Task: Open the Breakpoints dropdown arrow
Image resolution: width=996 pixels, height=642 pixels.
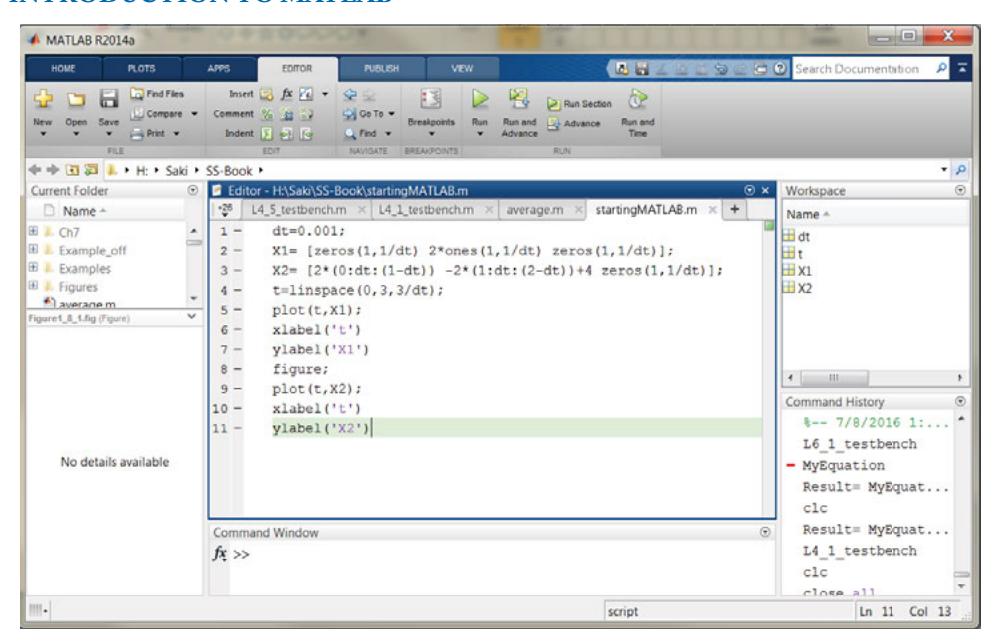Action: tap(431, 134)
